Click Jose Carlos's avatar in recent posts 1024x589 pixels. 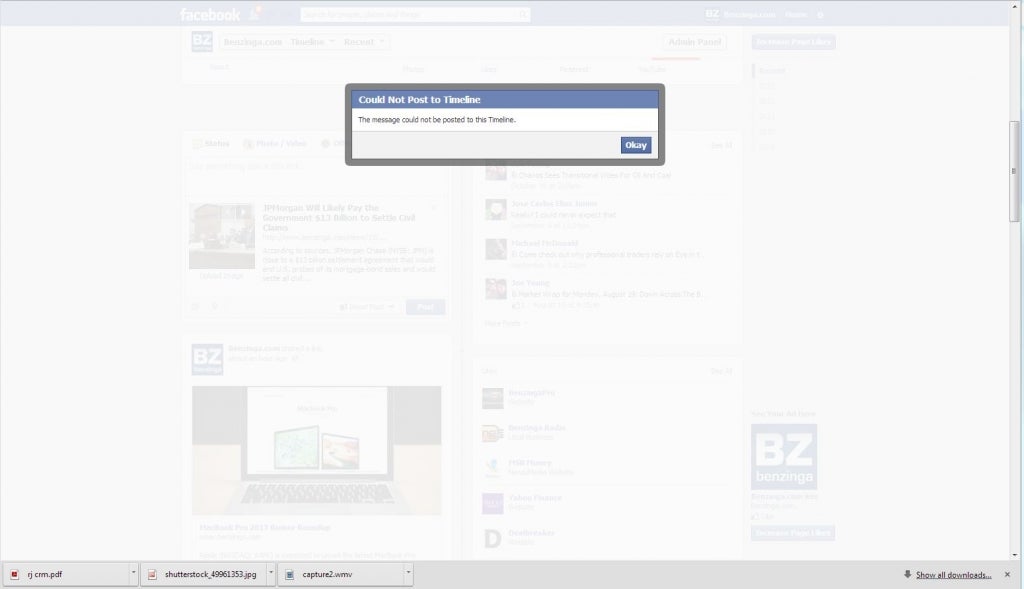click(x=496, y=210)
